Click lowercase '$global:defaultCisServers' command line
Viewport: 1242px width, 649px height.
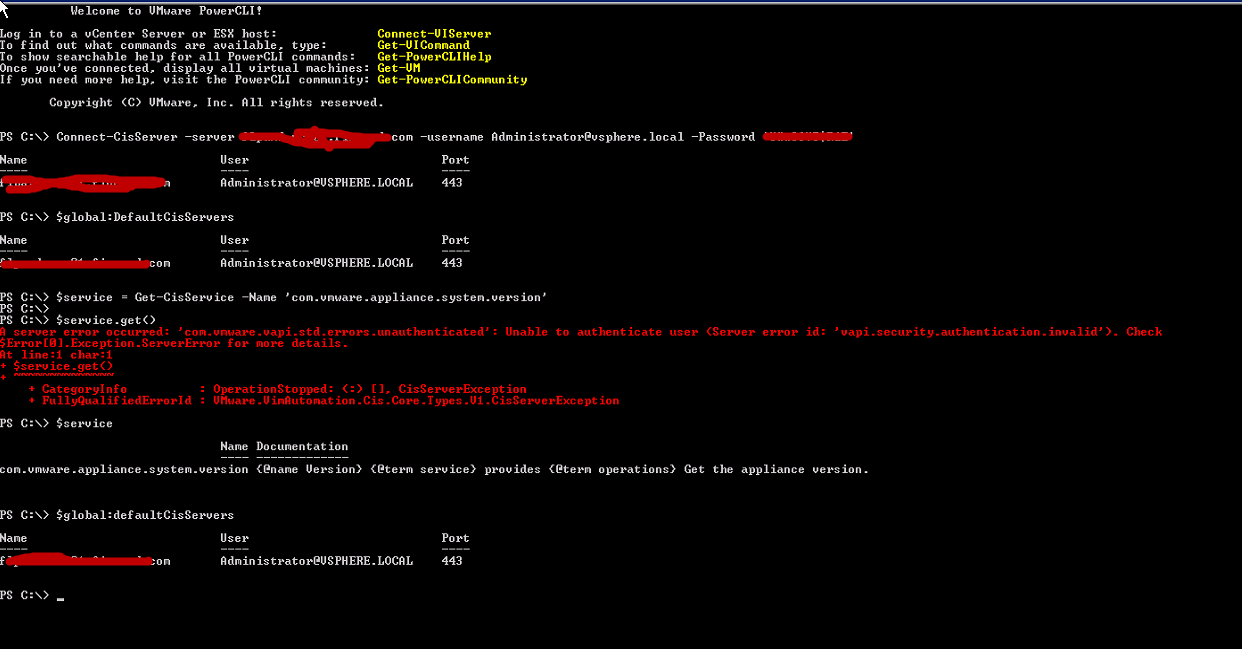point(117,515)
